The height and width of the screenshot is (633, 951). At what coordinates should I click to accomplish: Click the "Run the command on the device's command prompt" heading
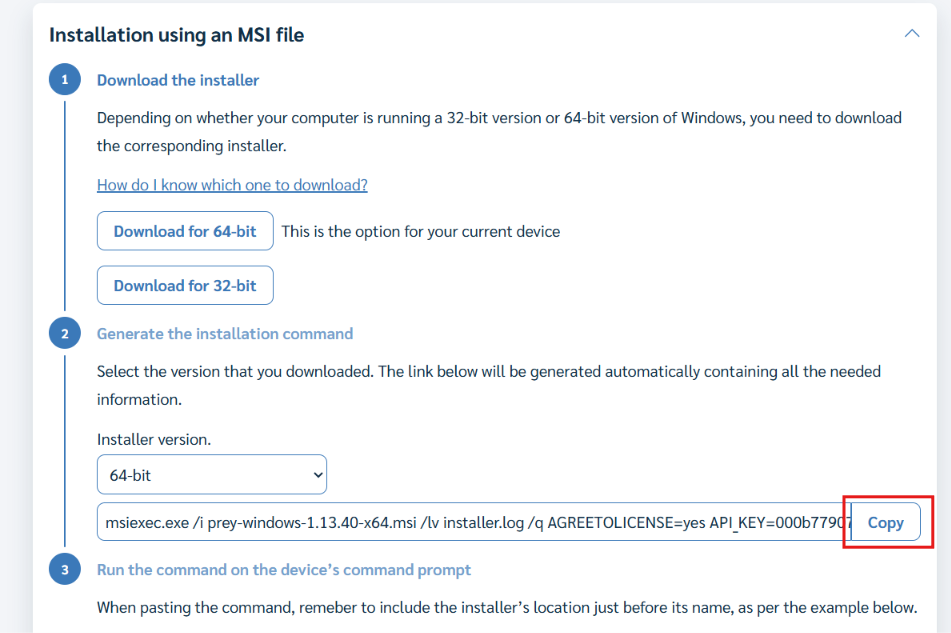[284, 570]
